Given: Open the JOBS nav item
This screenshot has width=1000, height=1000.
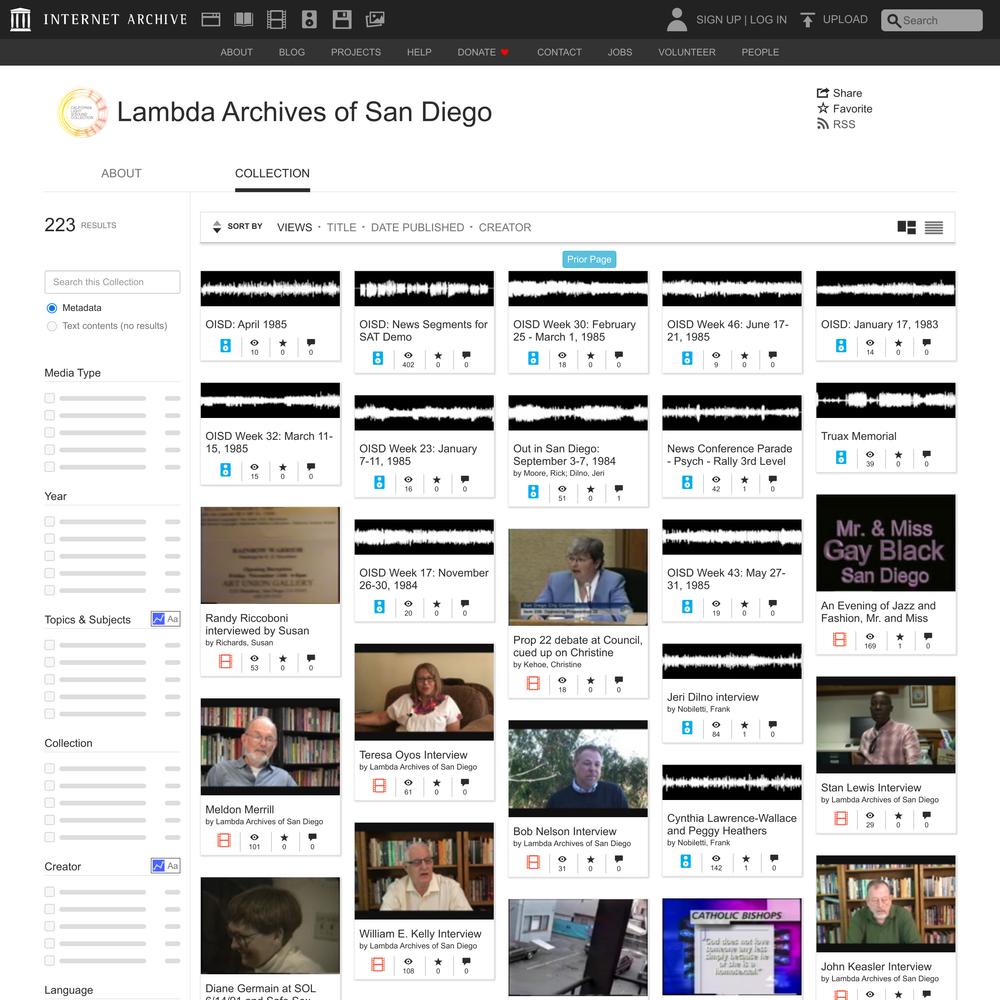Looking at the screenshot, I should point(620,52).
